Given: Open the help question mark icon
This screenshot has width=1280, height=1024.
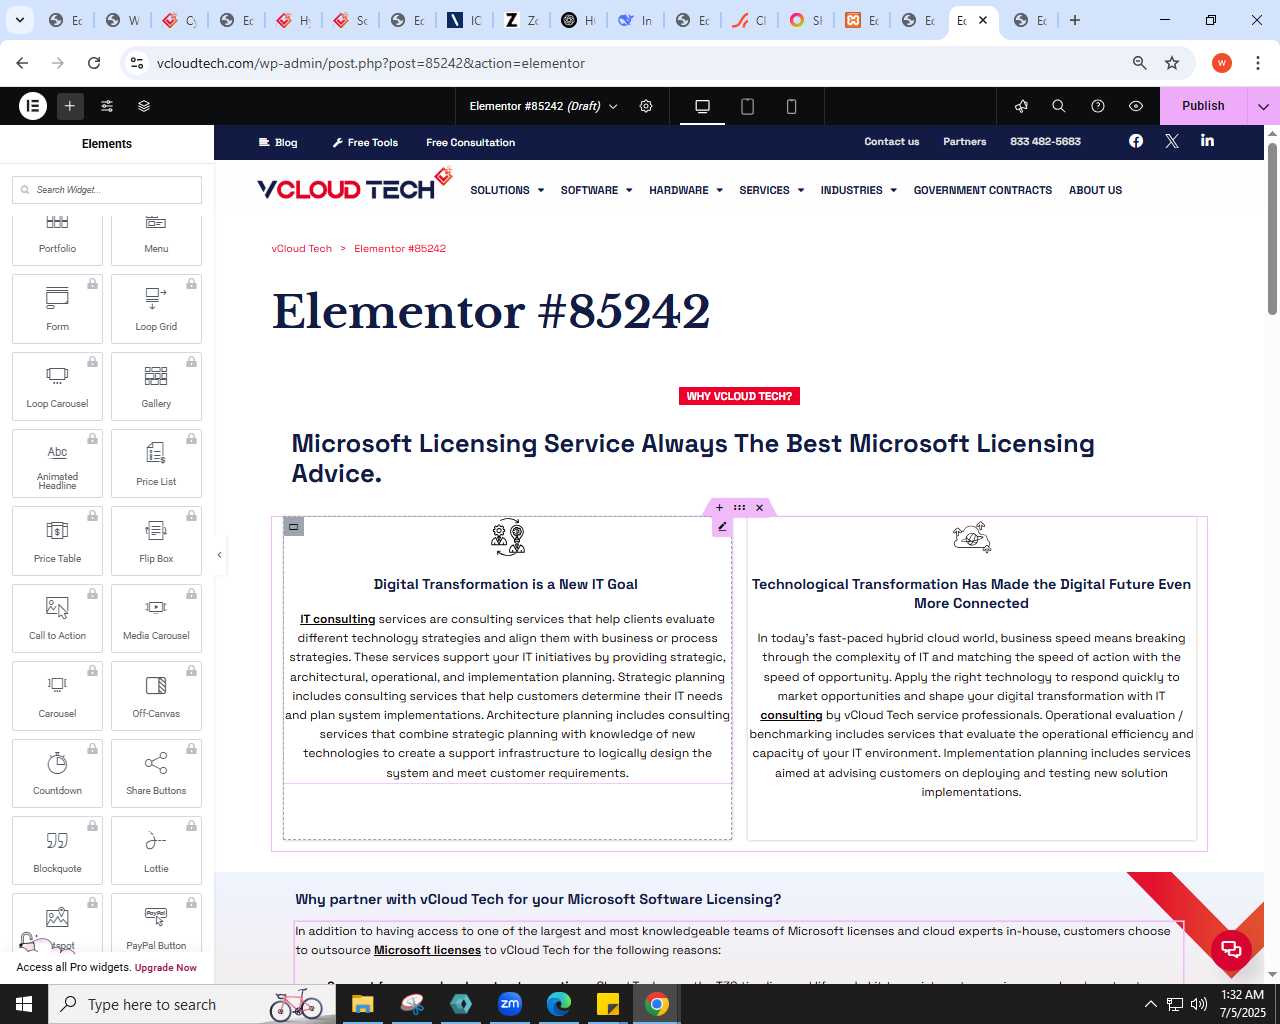Looking at the screenshot, I should [x=1098, y=106].
